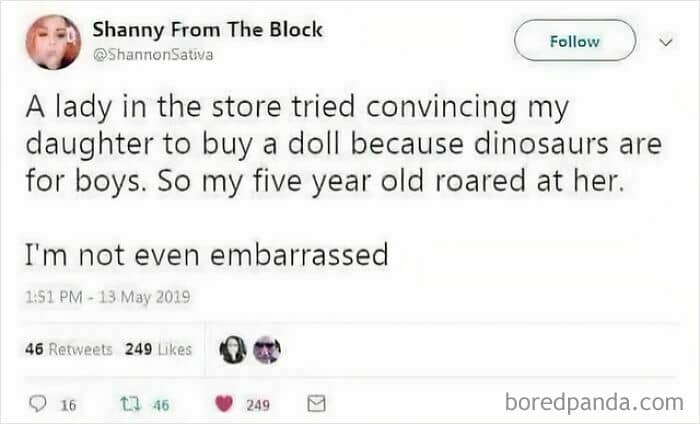Click the boredpanda.com watermark

pyautogui.click(x=595, y=402)
